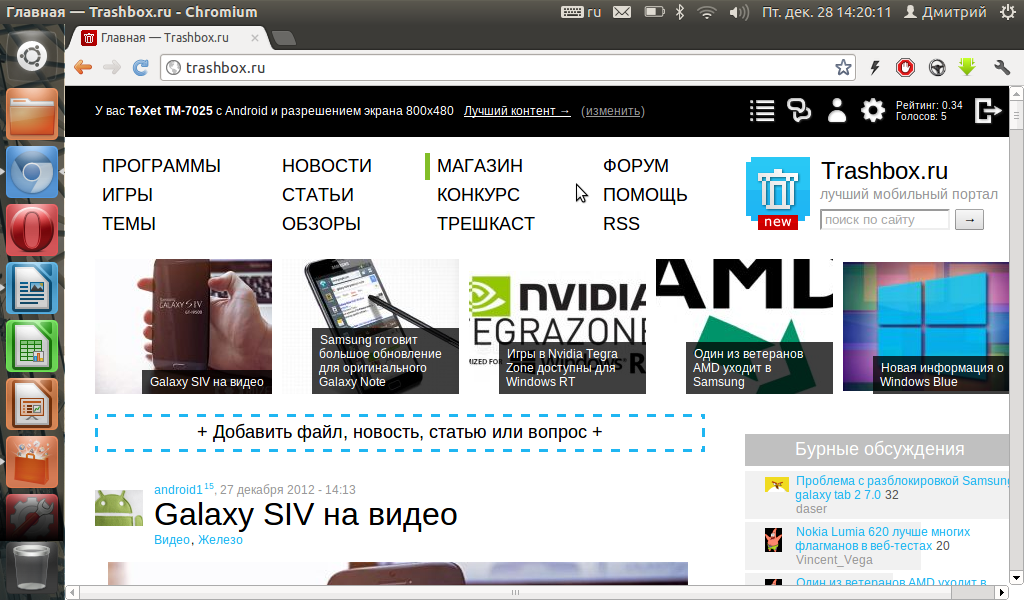Click the browser back arrow

point(83,67)
